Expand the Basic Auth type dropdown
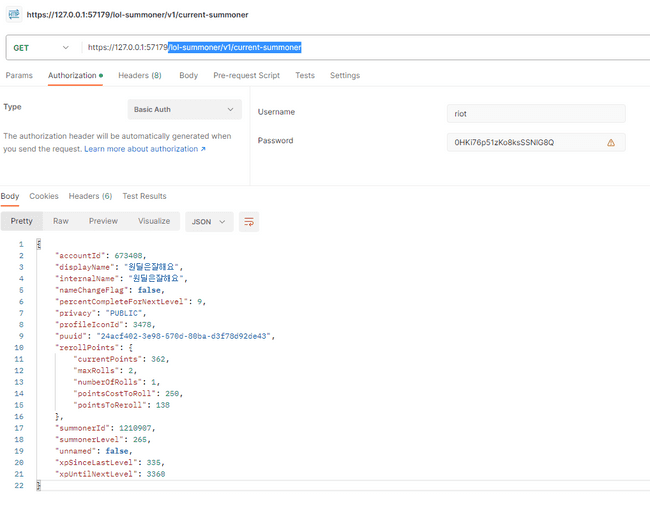Screen dimensions: 650x508 pyautogui.click(x=184, y=109)
